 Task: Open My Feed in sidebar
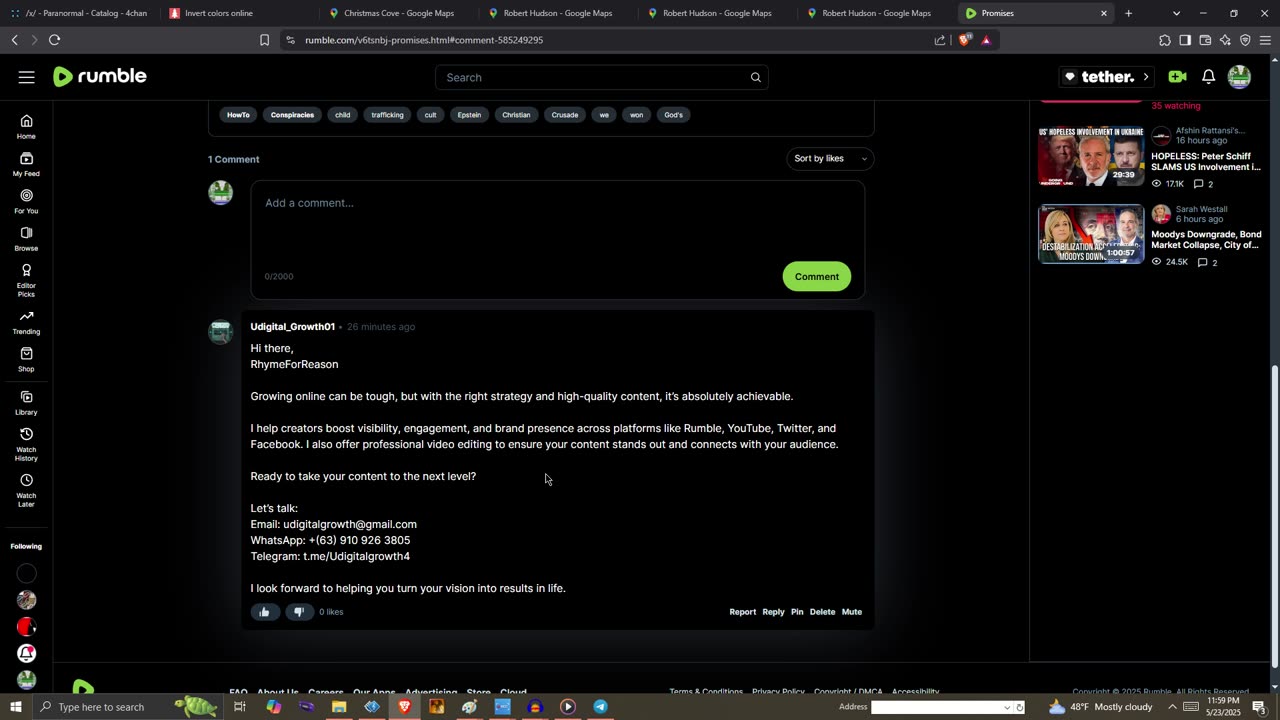[26, 164]
